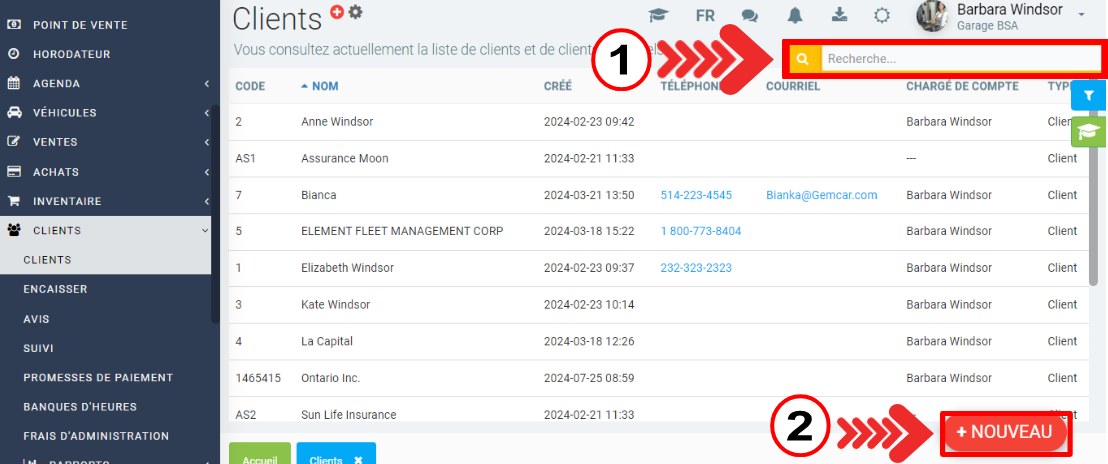Open the blue filter funnel button
Image resolution: width=1108 pixels, height=464 pixels.
click(x=1089, y=95)
